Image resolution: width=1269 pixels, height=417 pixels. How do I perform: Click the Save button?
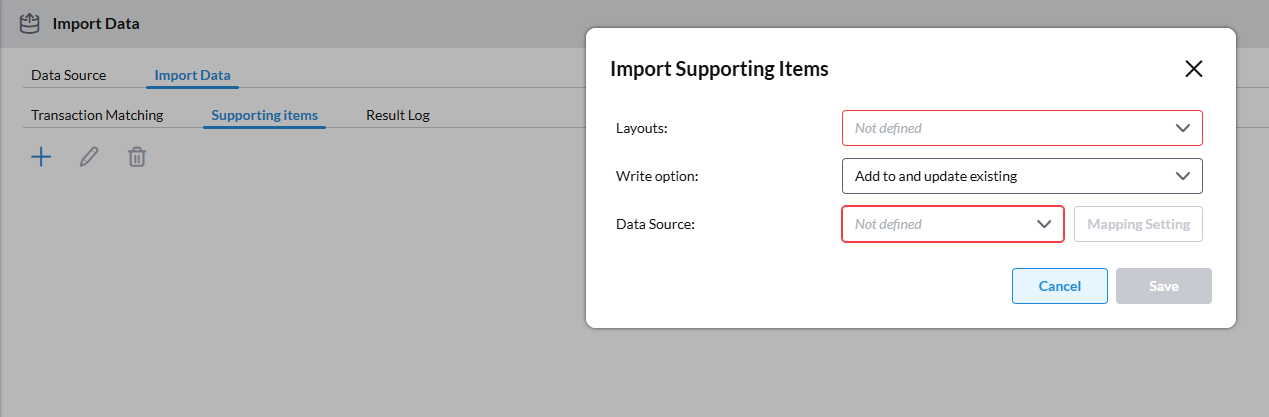click(x=1163, y=286)
